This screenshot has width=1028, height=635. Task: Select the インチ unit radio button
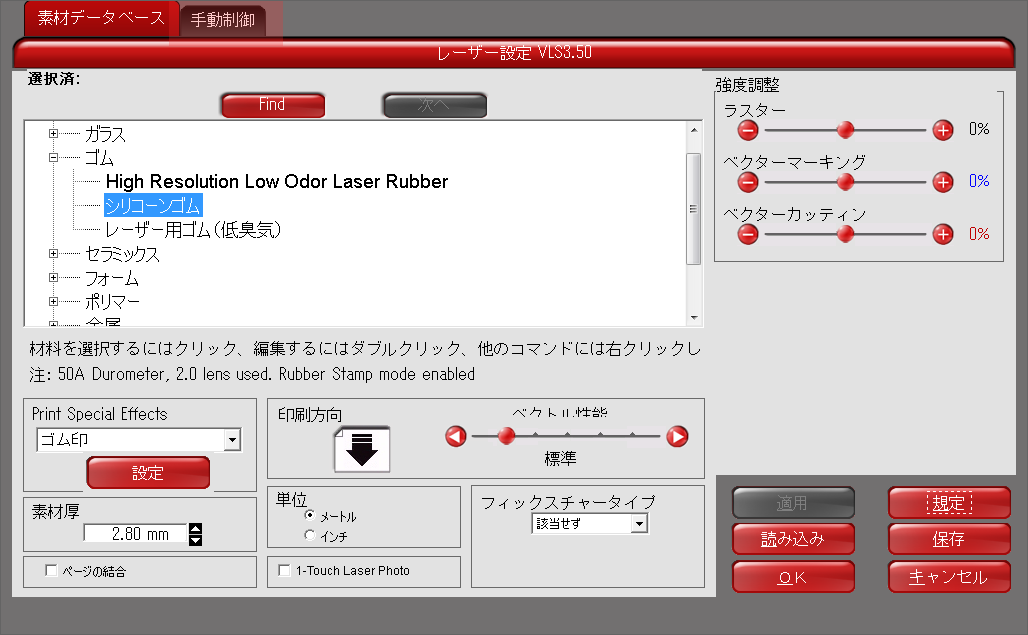310,535
